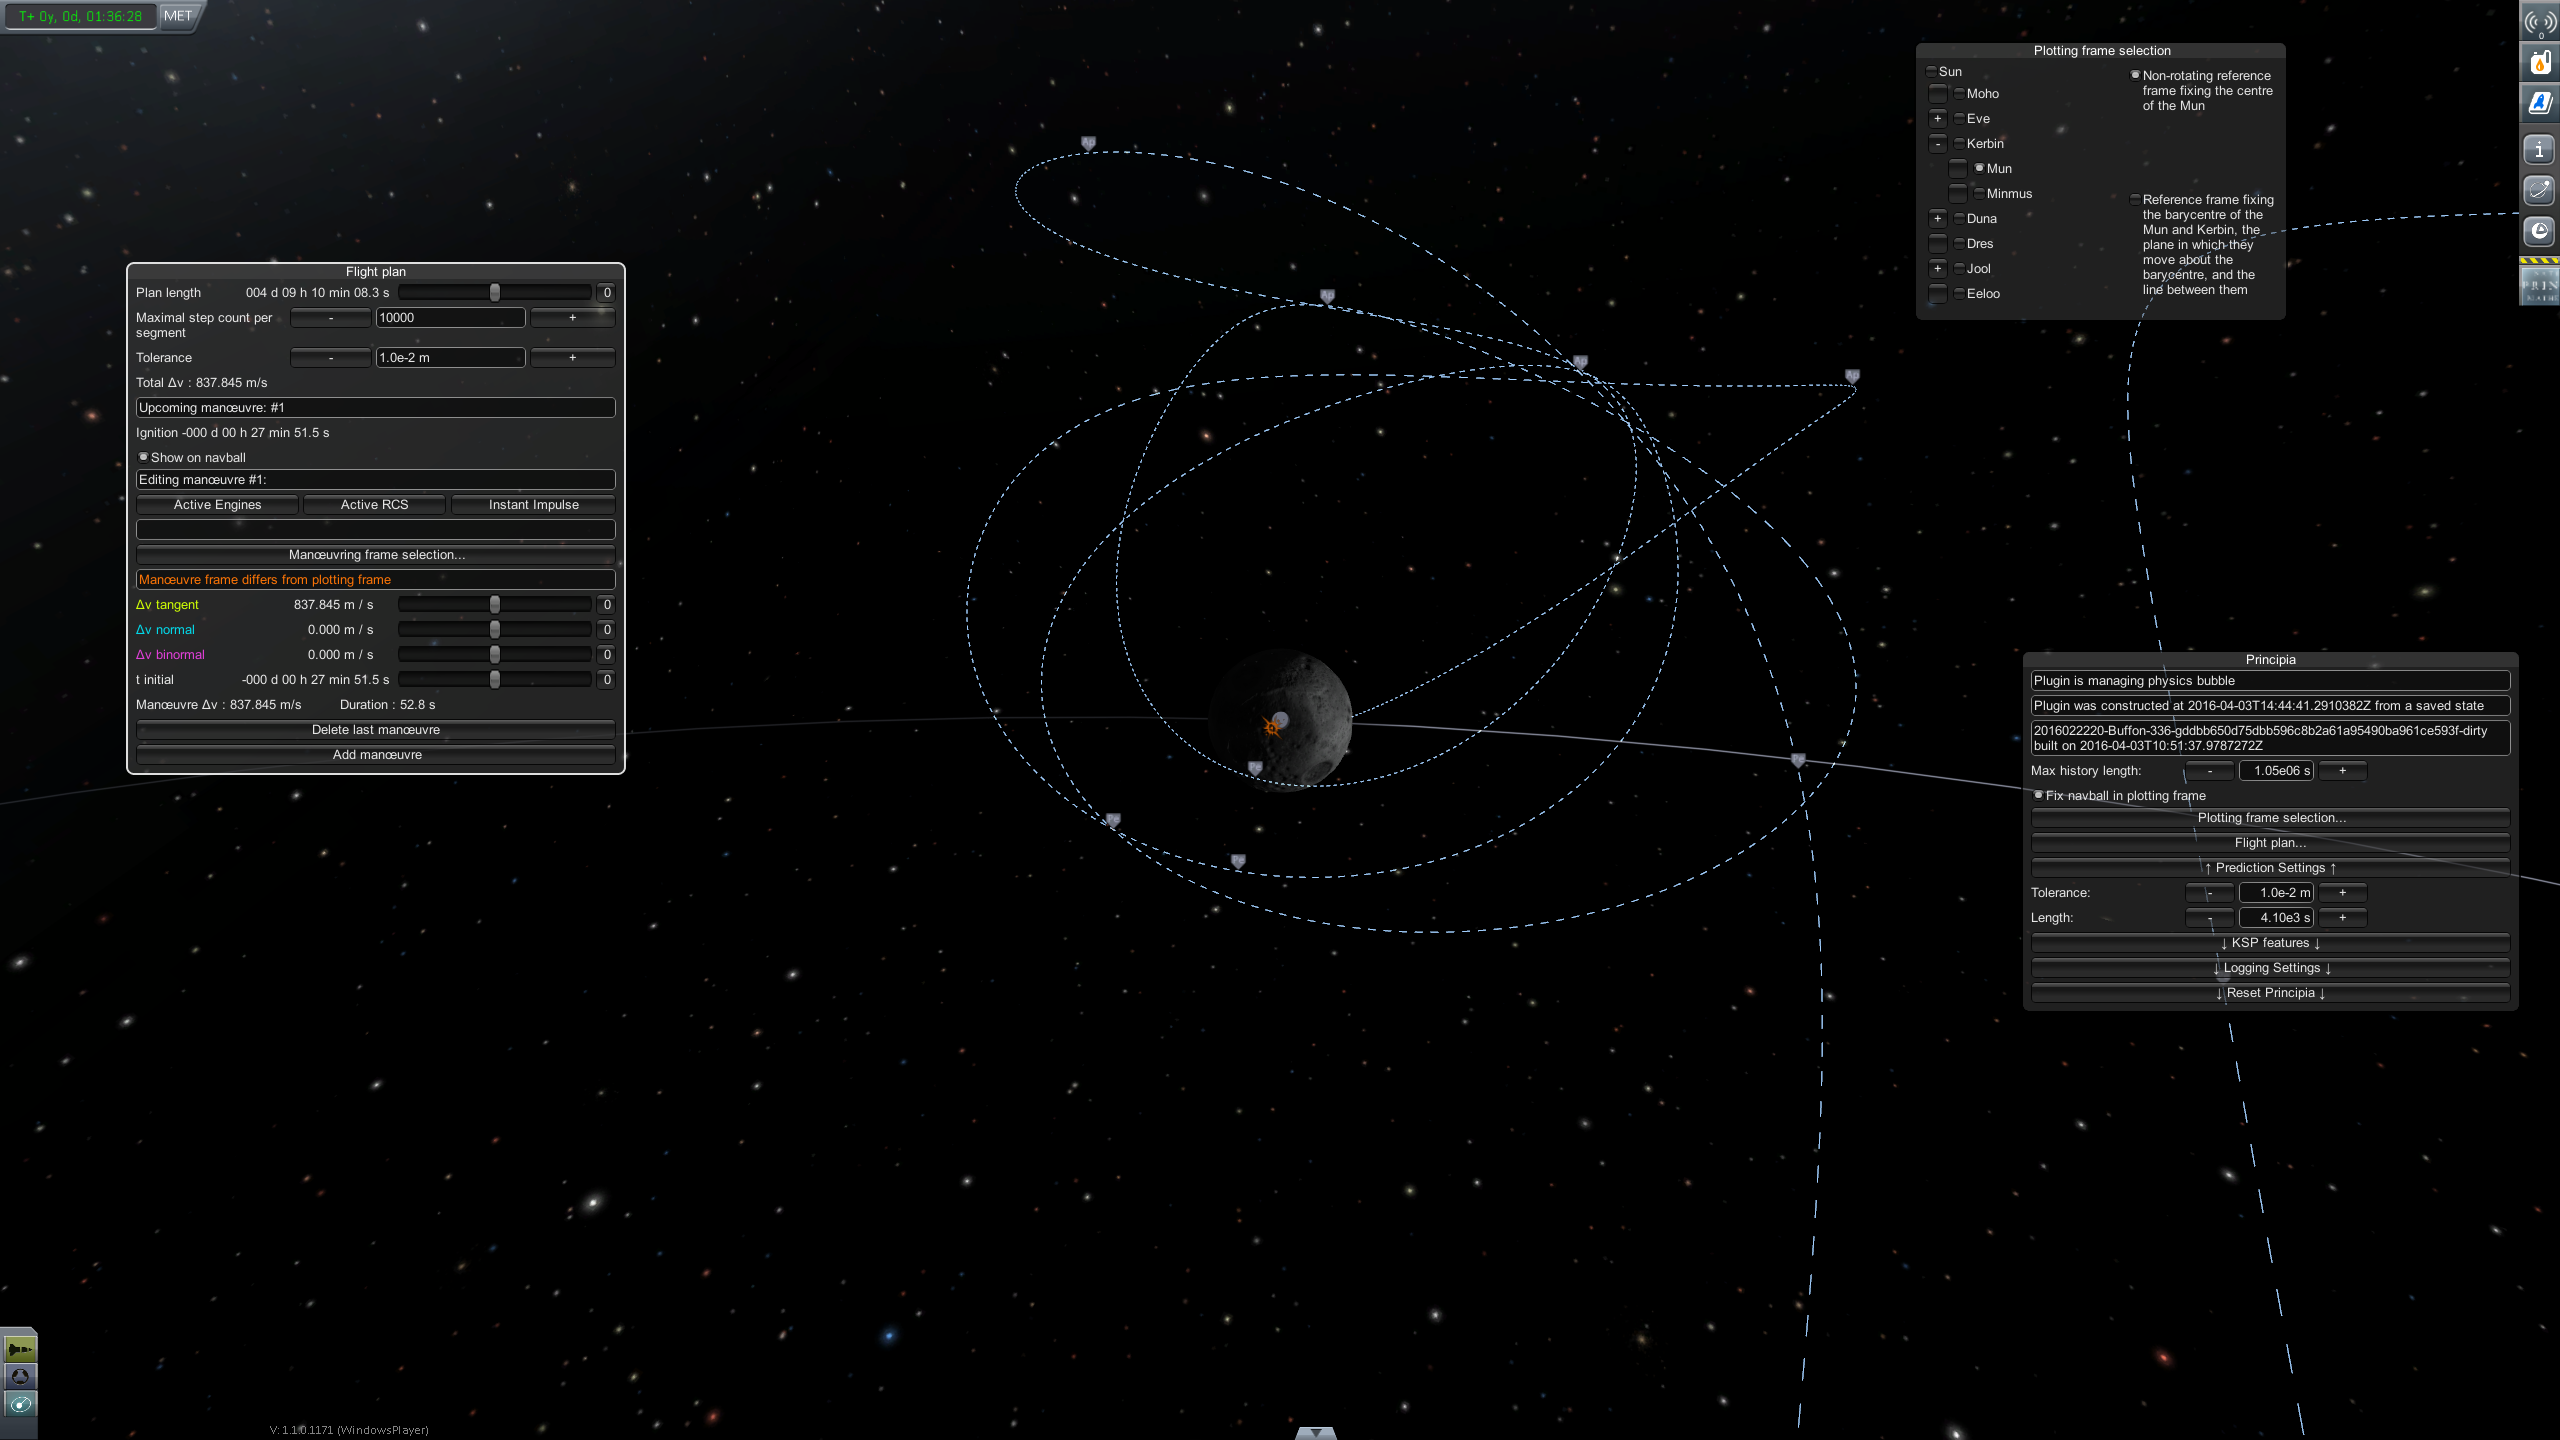This screenshot has width=2560, height=1440.
Task: Open the fuel resources panel icon
Action: tap(2539, 62)
